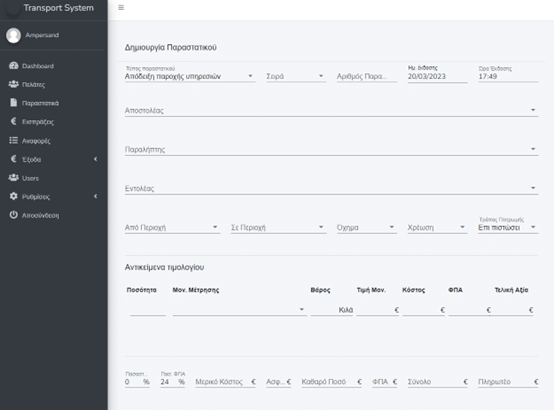Open Dashboard via its gauge icon

point(13,65)
